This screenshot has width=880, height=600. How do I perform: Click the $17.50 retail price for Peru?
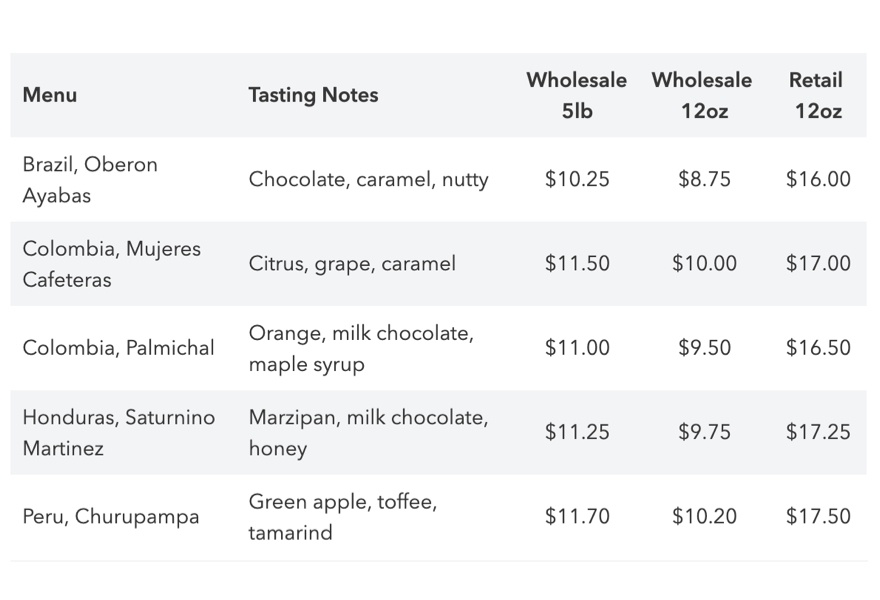coord(818,516)
